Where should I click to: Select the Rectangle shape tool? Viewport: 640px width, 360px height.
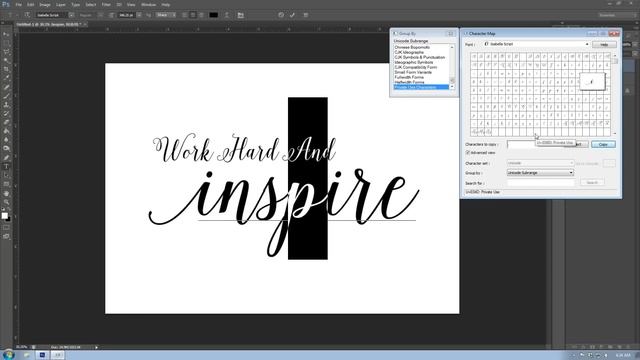pos(6,184)
